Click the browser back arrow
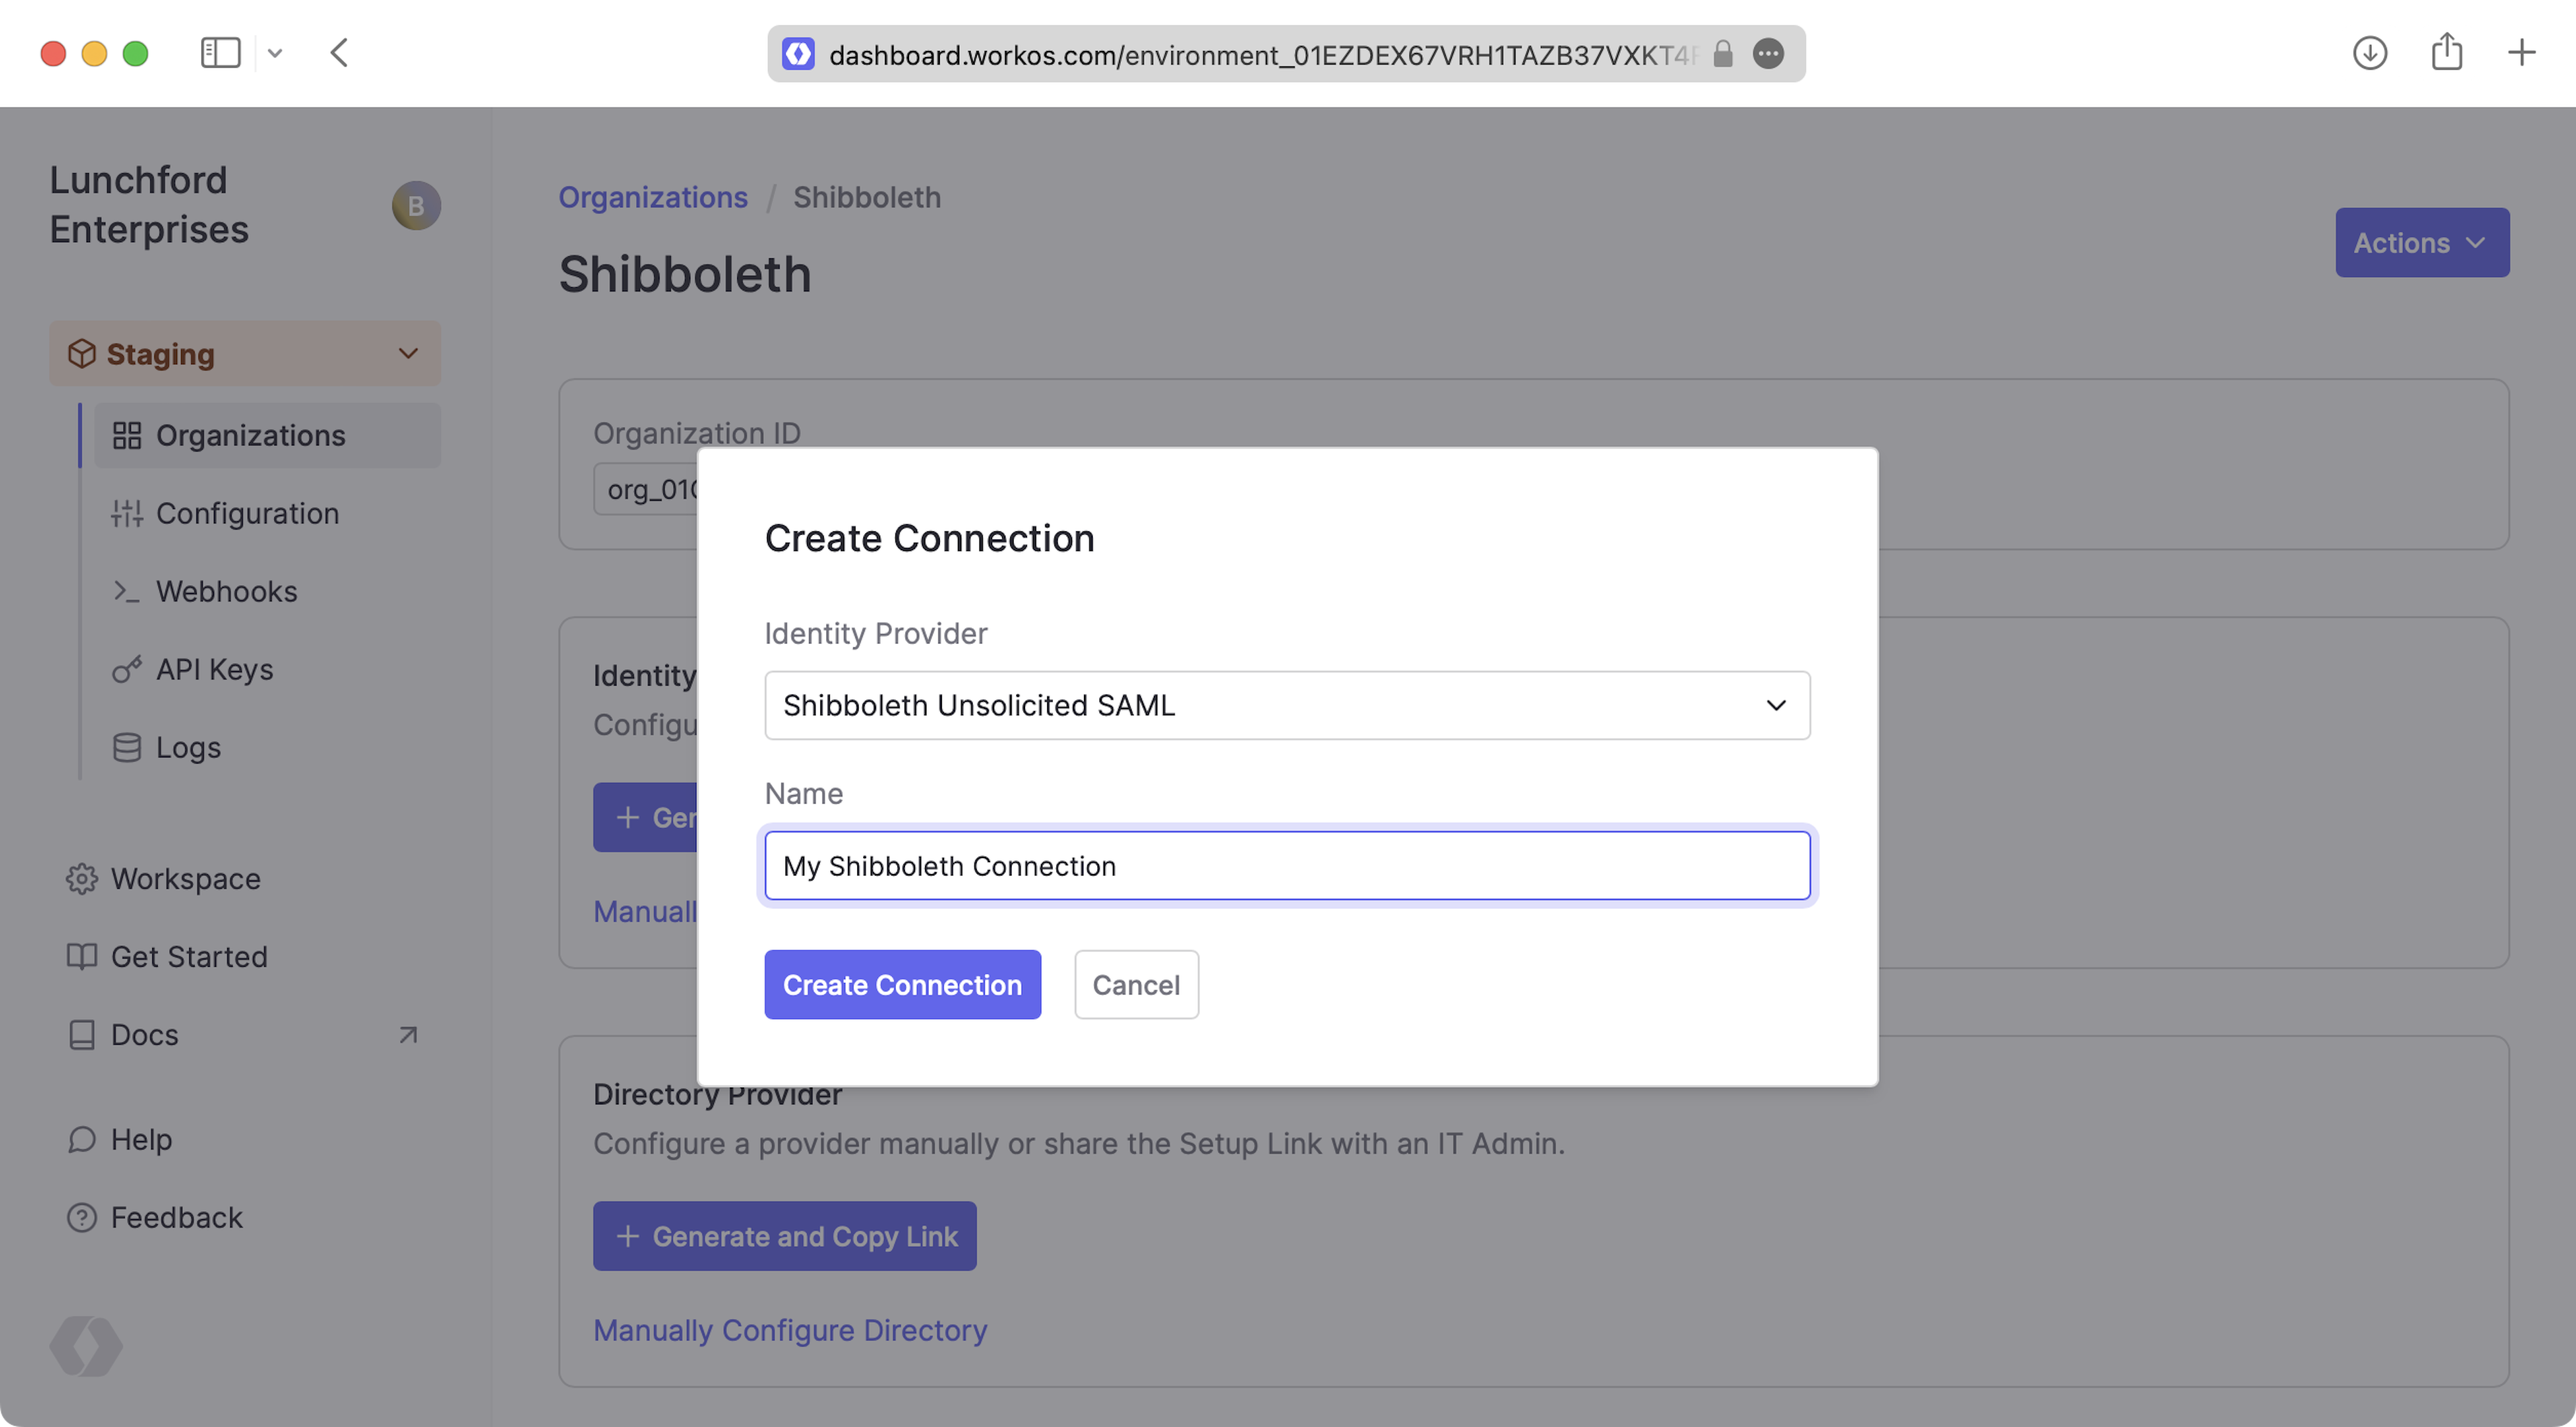 [340, 53]
